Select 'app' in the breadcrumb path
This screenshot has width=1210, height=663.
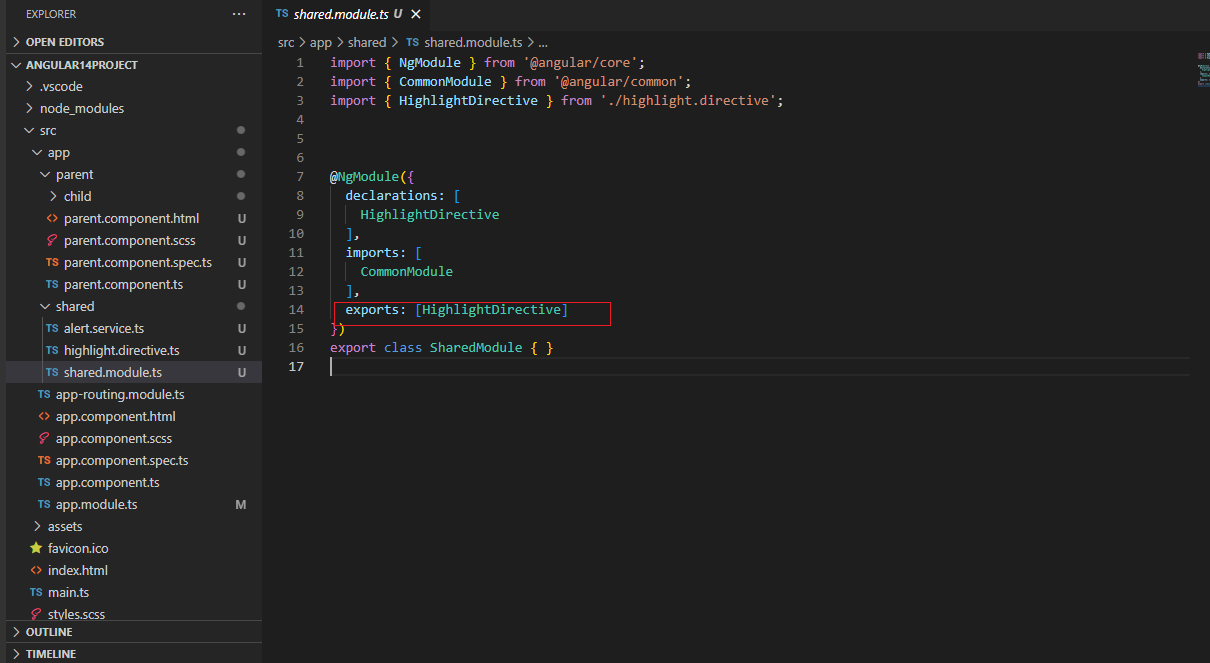pyautogui.click(x=320, y=42)
